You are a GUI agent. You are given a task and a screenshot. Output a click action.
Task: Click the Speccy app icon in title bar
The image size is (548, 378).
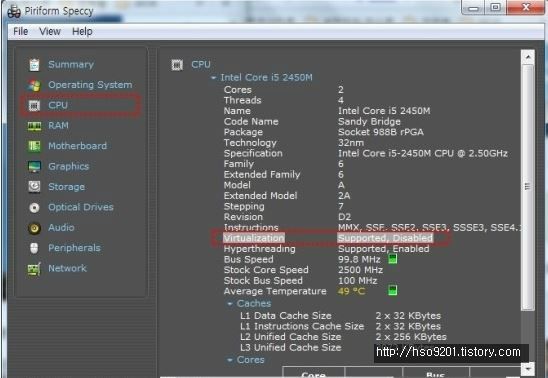point(14,12)
